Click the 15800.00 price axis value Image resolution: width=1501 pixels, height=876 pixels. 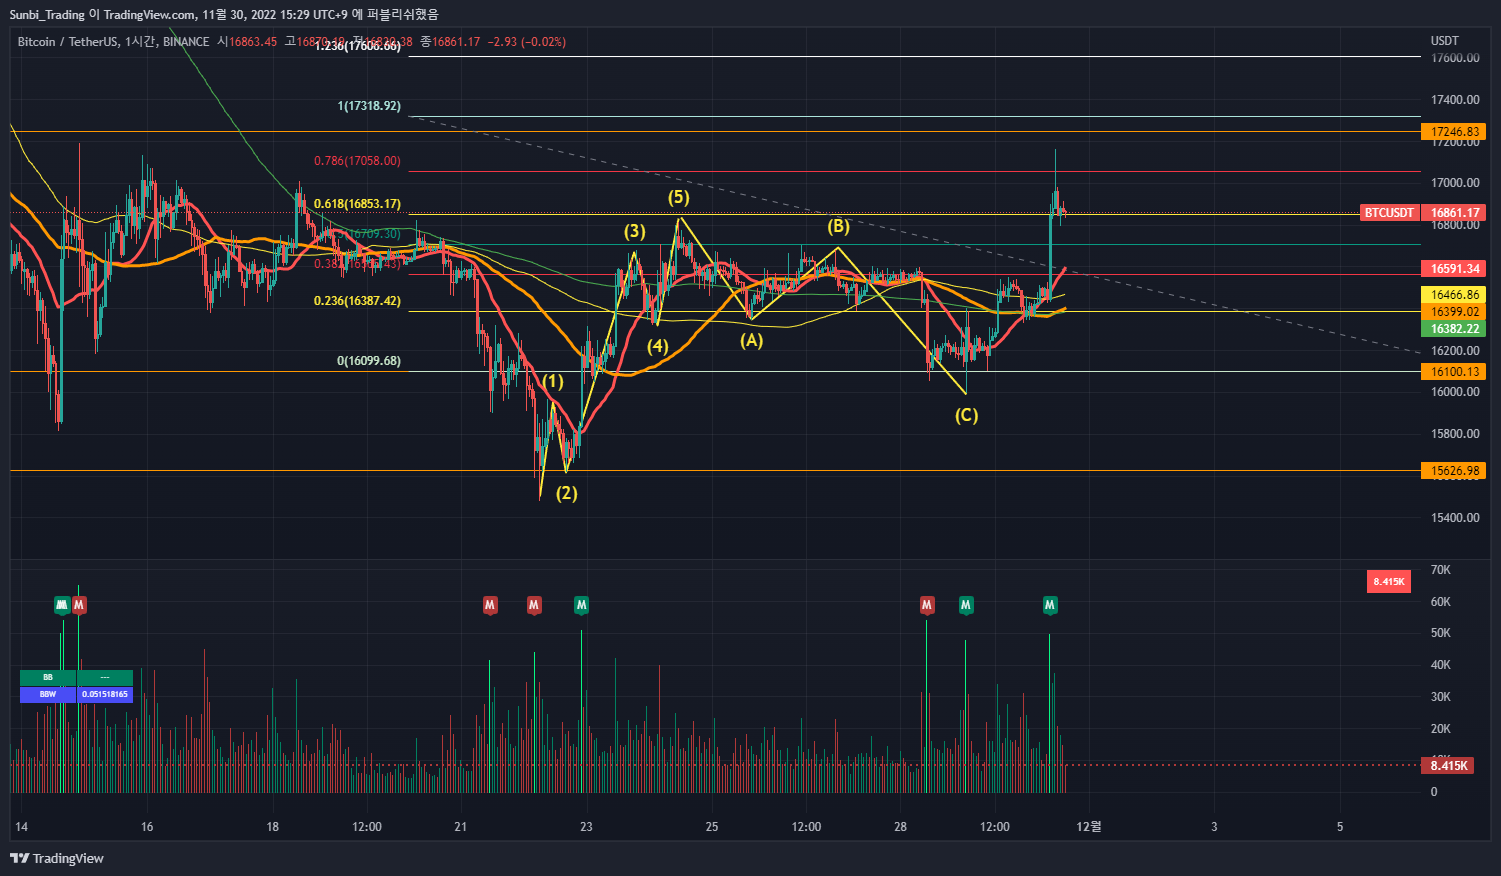click(x=1455, y=434)
